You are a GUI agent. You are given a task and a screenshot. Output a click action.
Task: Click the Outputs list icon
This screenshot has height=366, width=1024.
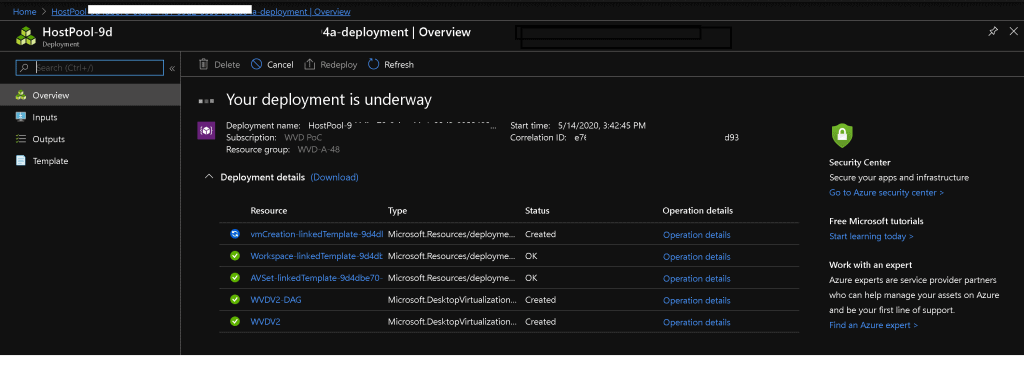[x=20, y=139]
